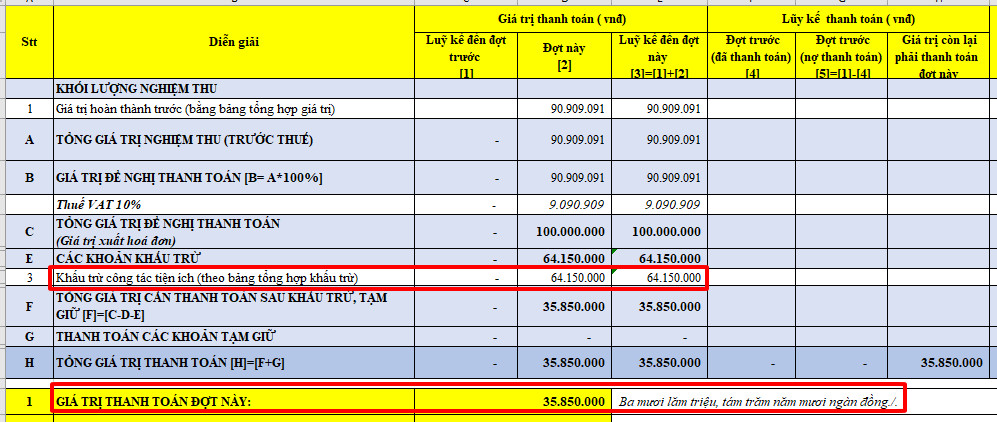Select 35.850.000 under Giá trị còn lại column
This screenshot has width=997, height=422.
(x=939, y=363)
